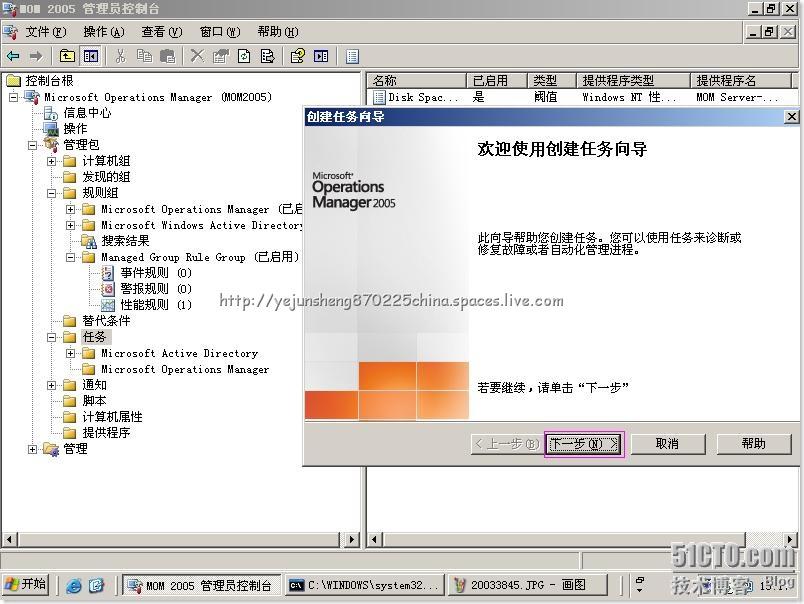Image resolution: width=804 pixels, height=604 pixels.
Task: Open the 帮助(H) menu
Action: tap(278, 32)
